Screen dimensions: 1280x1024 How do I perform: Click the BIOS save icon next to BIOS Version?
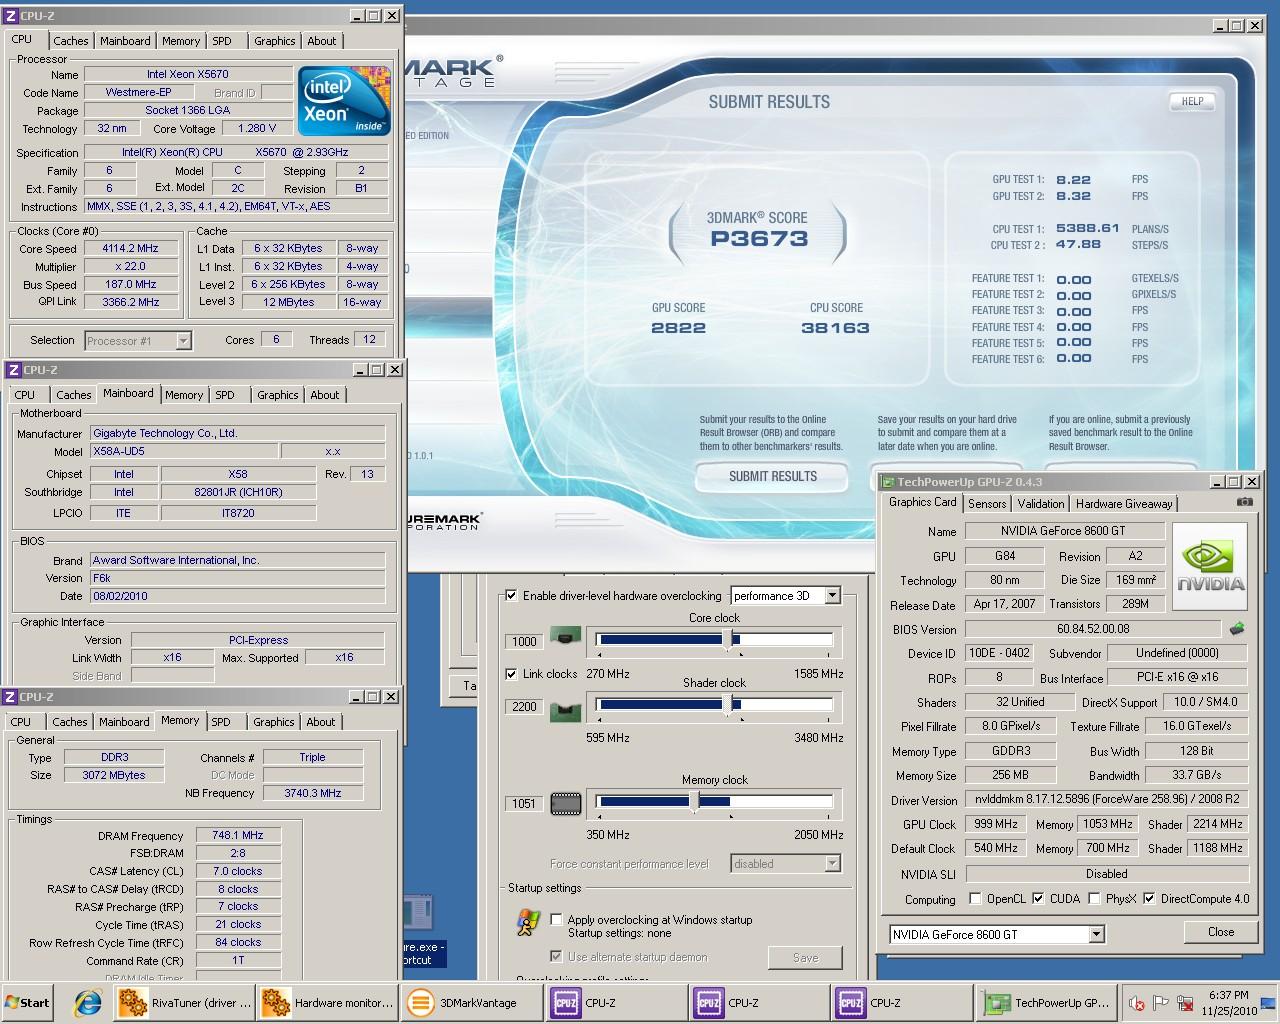tap(1237, 629)
